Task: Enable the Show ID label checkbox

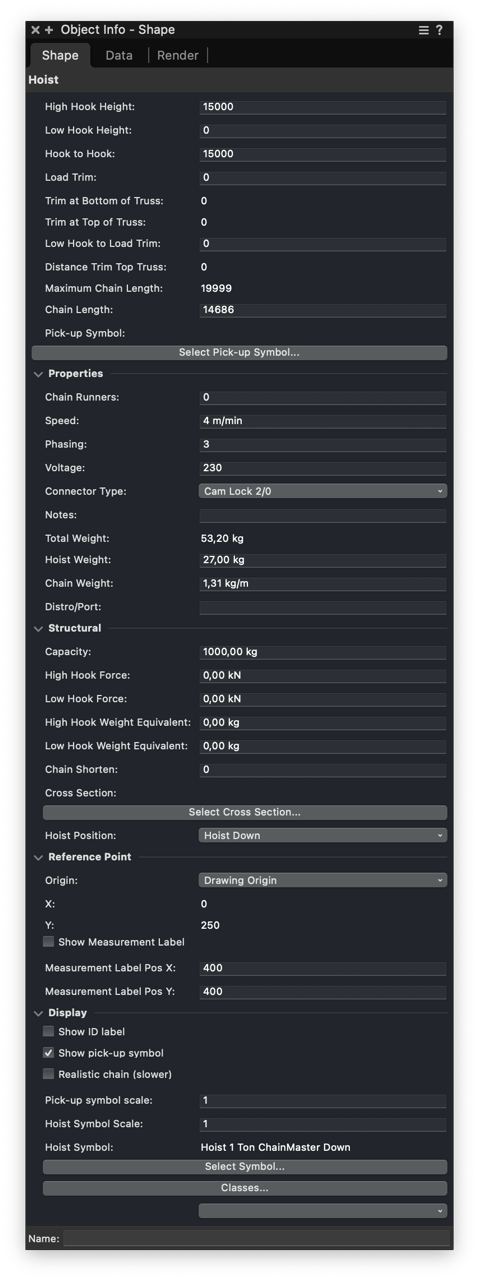Action: coord(48,1031)
